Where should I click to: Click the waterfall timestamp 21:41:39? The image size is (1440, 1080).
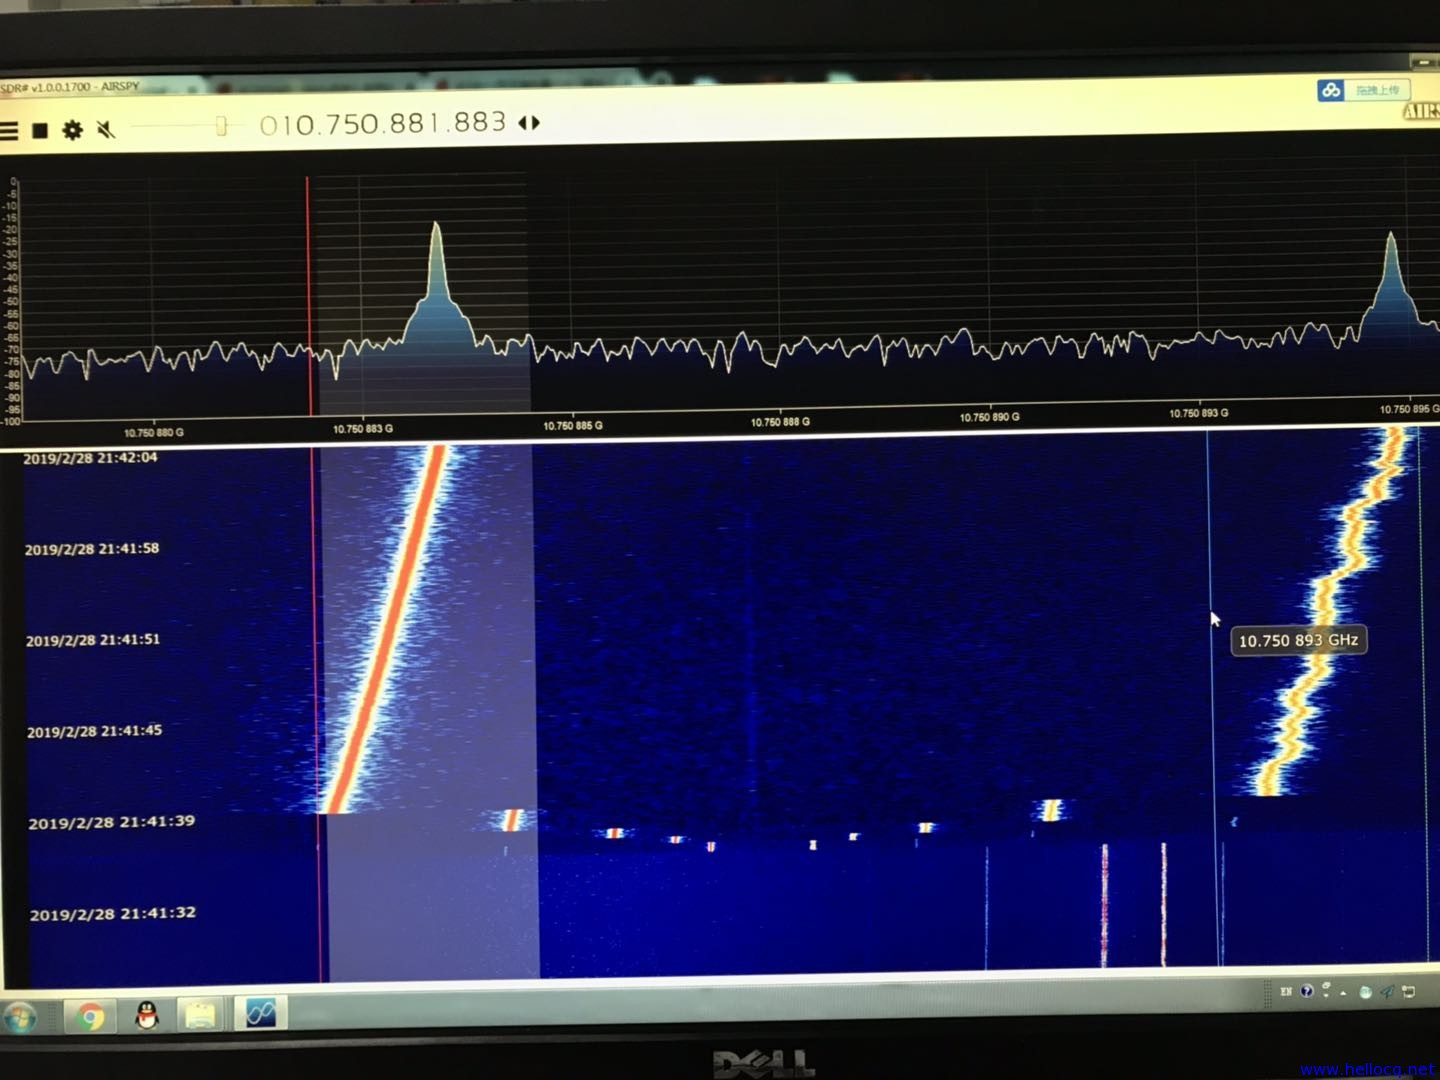pyautogui.click(x=111, y=822)
